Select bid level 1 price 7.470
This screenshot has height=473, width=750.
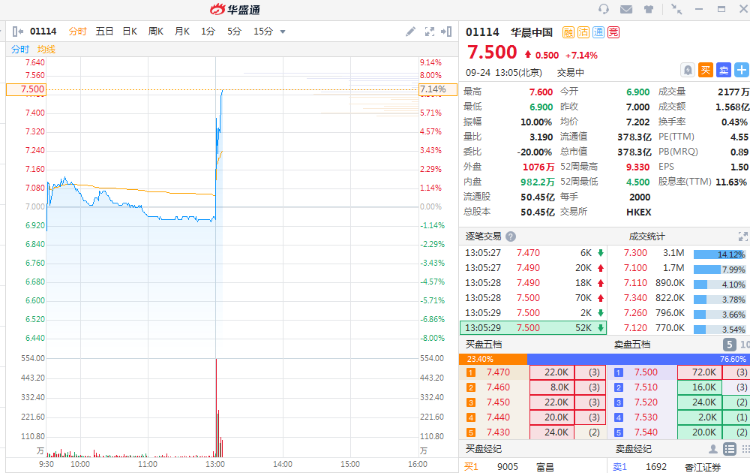[498, 373]
